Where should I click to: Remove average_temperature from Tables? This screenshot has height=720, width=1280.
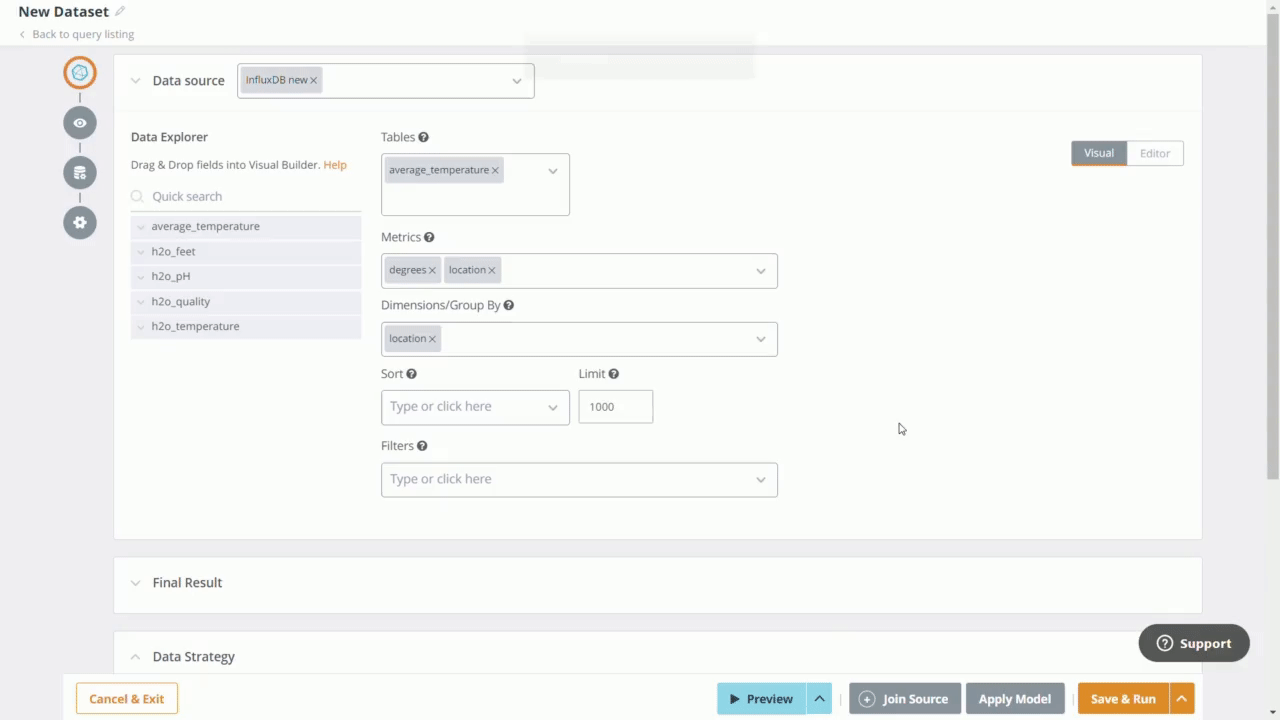[x=495, y=170]
